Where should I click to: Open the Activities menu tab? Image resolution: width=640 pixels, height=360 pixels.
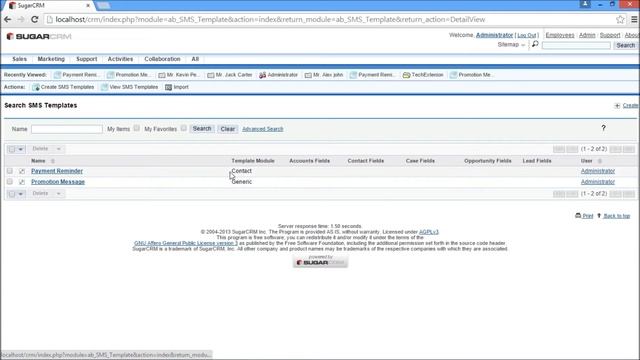pyautogui.click(x=120, y=59)
